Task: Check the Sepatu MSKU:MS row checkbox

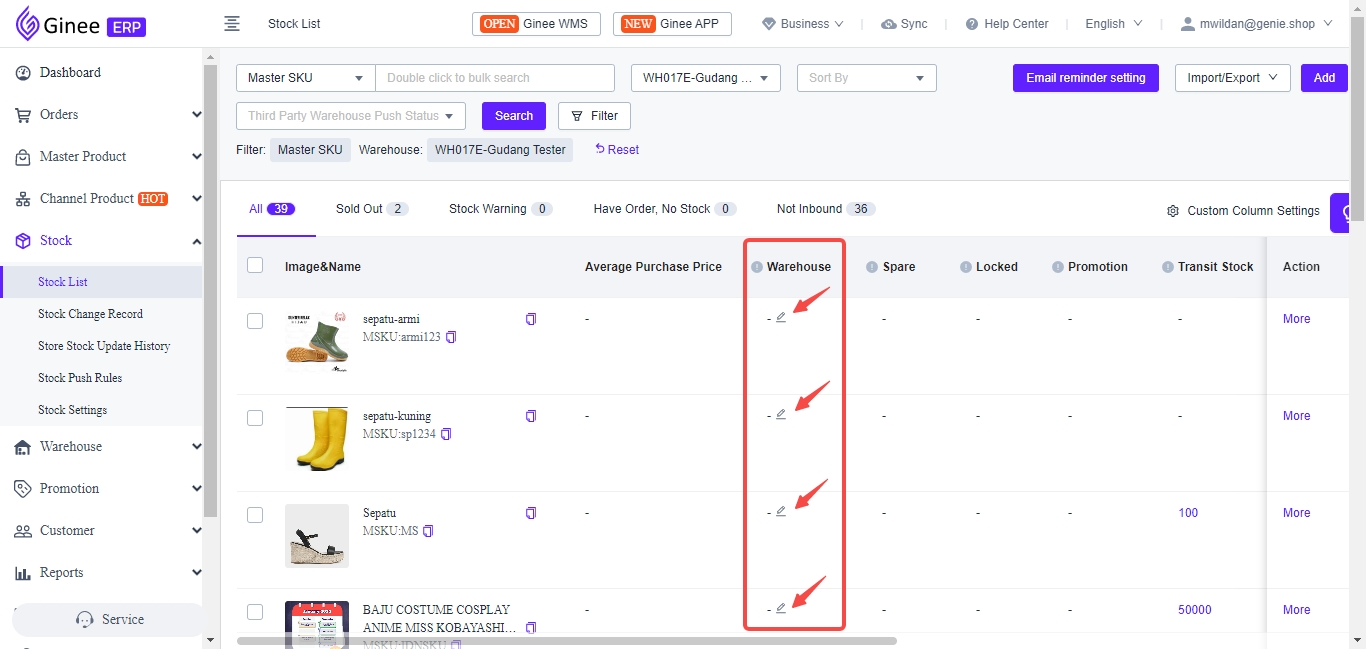Action: (x=255, y=515)
